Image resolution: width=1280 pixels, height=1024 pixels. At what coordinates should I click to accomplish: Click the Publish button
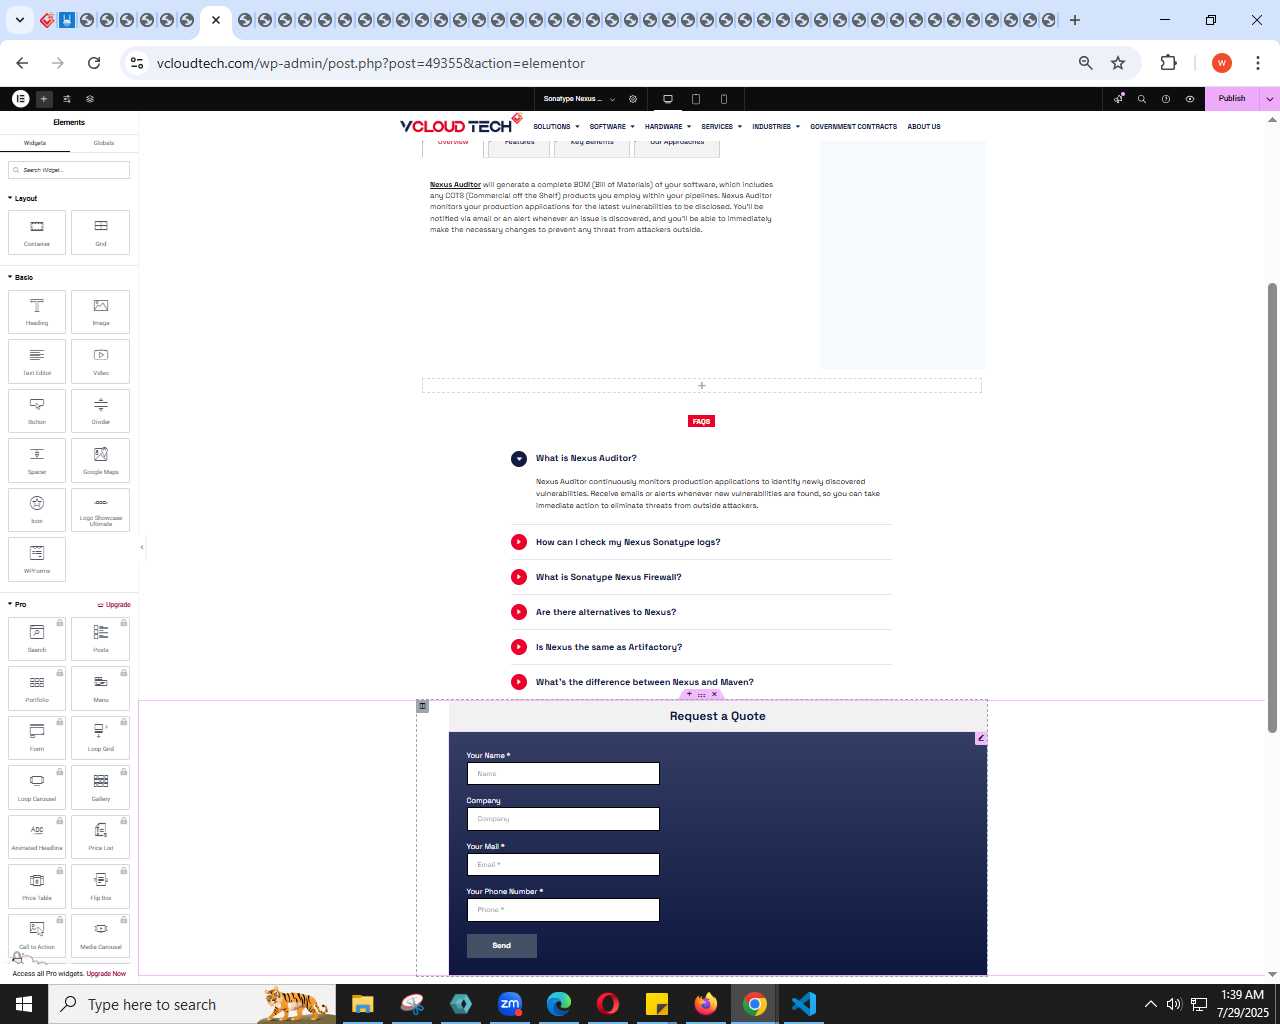(1232, 99)
